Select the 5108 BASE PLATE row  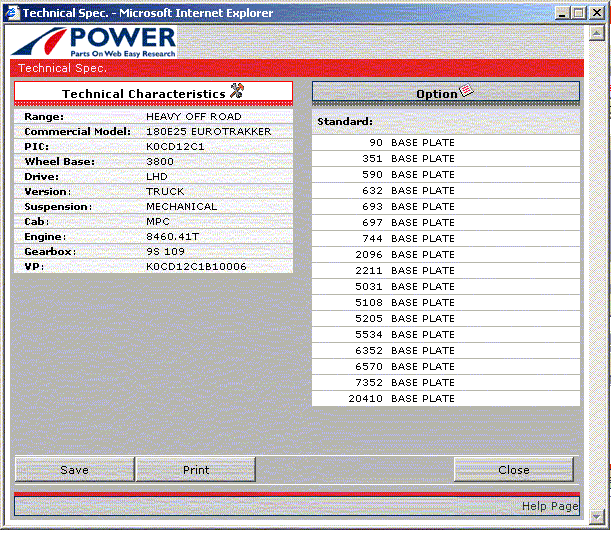[446, 302]
